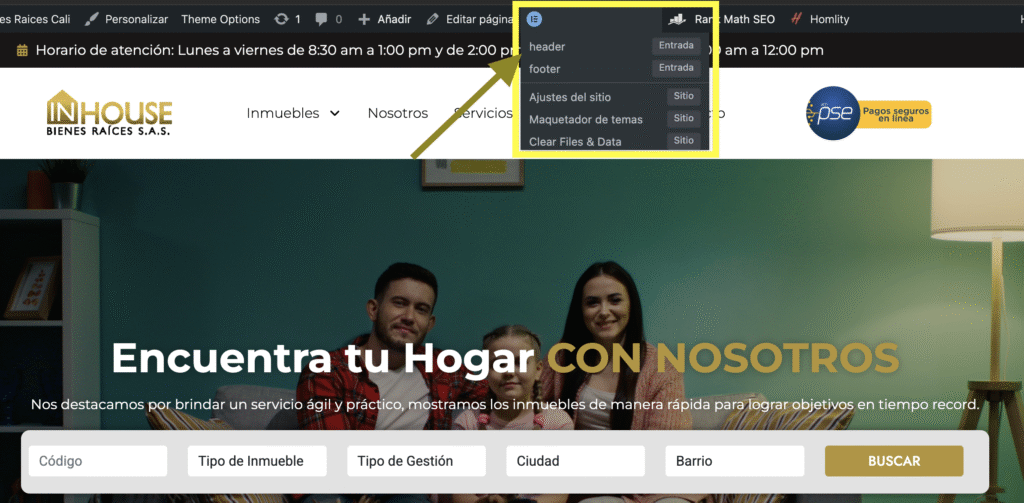Click the PSE Pagos seguros en línea button
1024x503 pixels.
[869, 114]
